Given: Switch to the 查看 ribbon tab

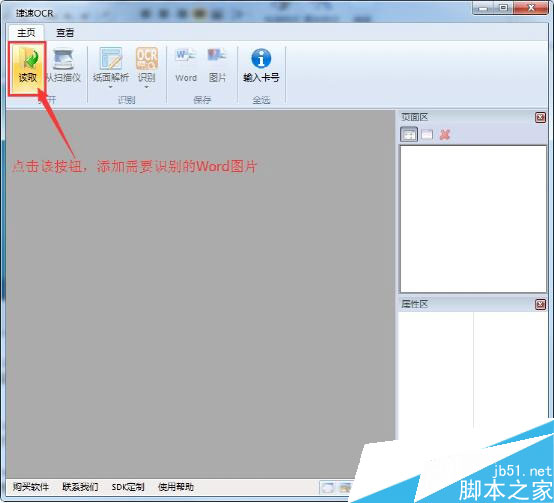Looking at the screenshot, I should [x=65, y=33].
